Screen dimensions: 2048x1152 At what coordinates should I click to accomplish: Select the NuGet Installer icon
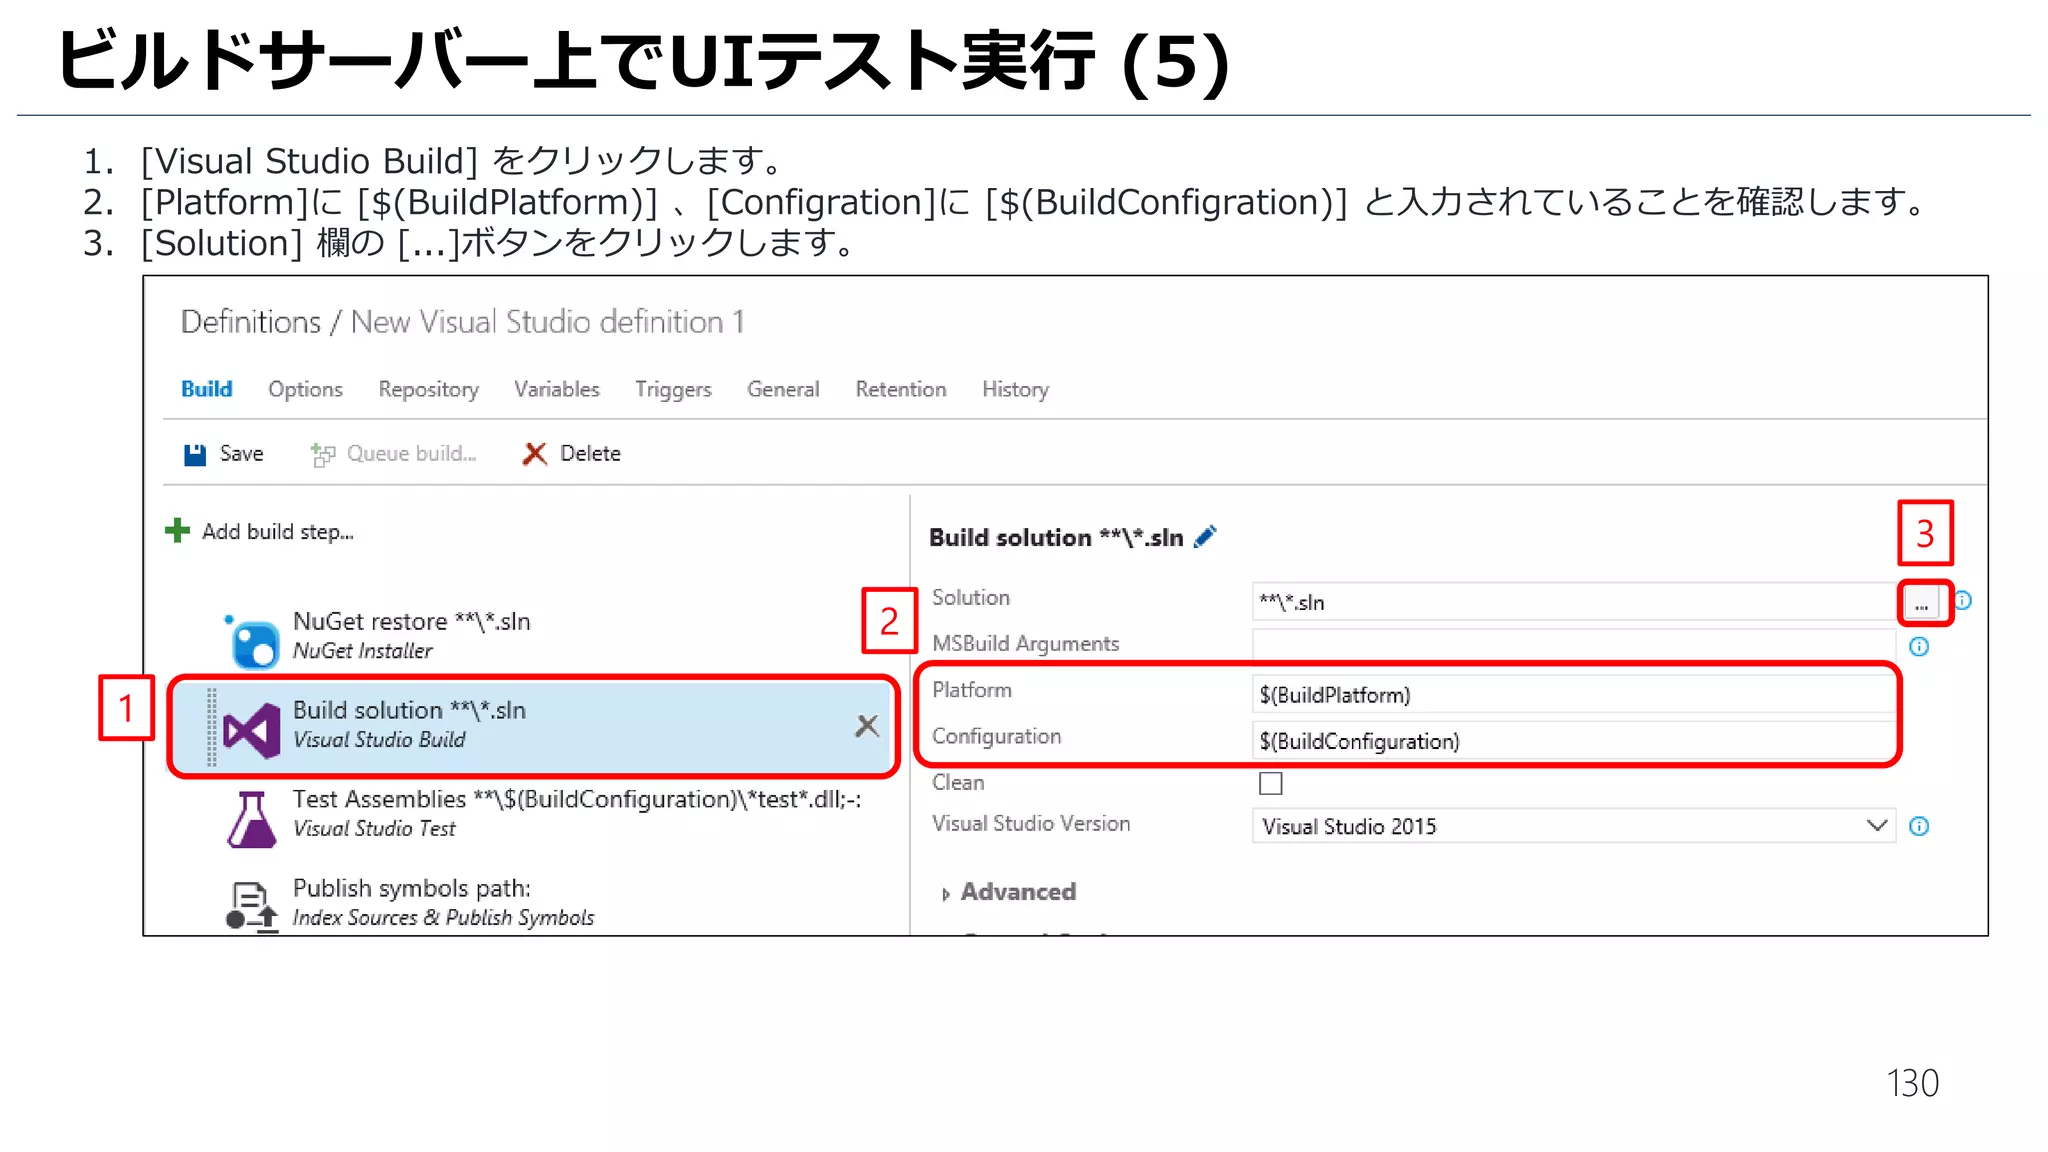click(x=253, y=641)
